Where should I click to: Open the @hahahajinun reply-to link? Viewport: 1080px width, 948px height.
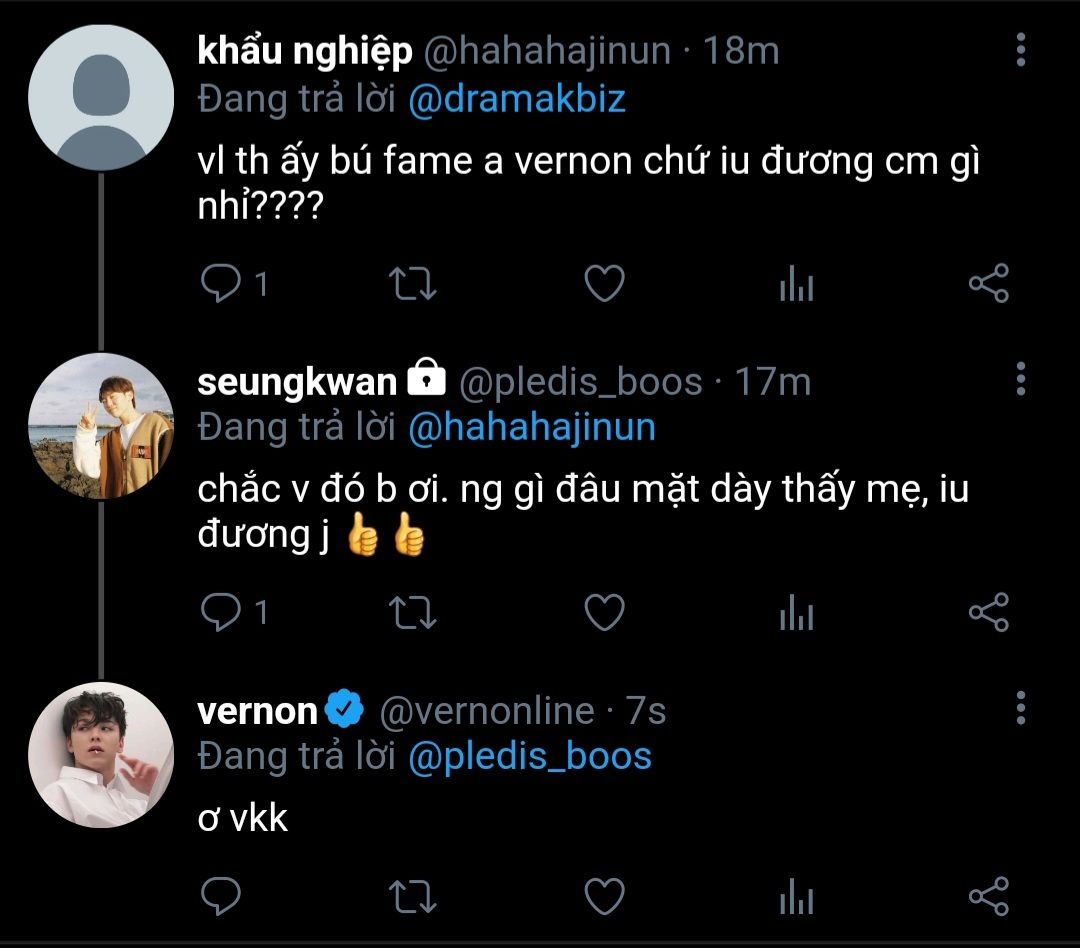click(532, 428)
